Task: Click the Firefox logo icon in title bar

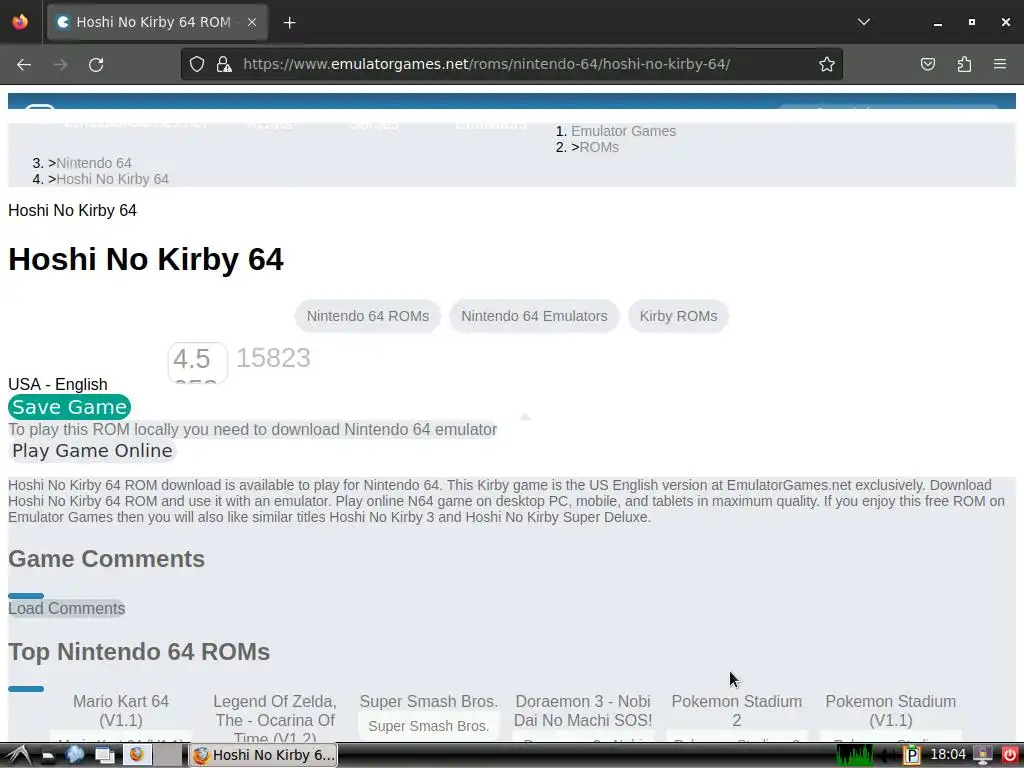Action: click(x=20, y=22)
